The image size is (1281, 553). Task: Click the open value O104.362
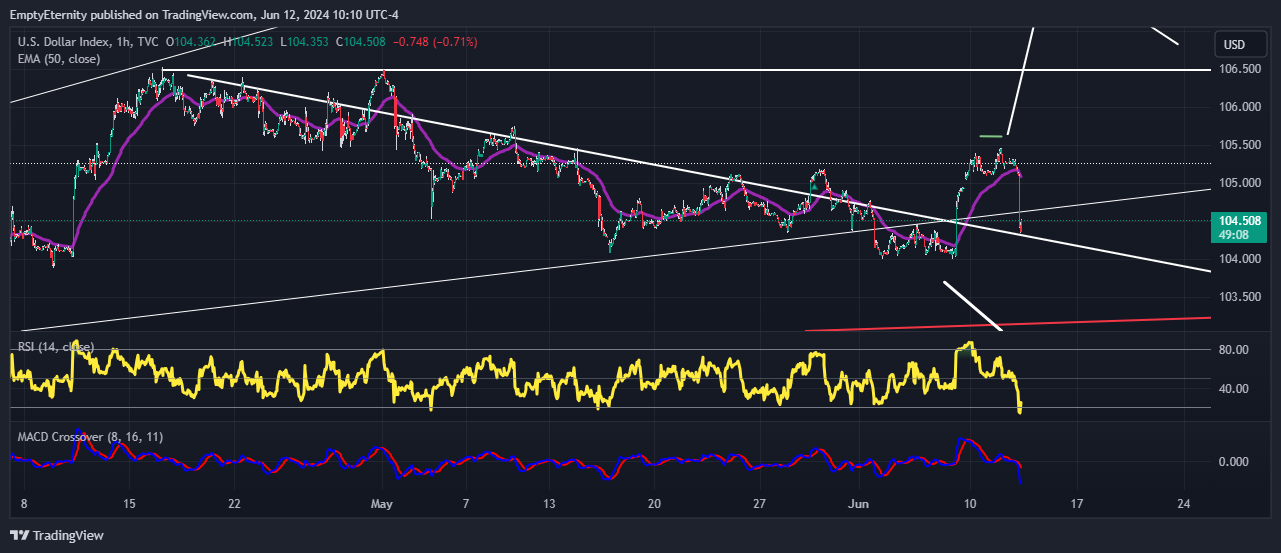tap(192, 42)
